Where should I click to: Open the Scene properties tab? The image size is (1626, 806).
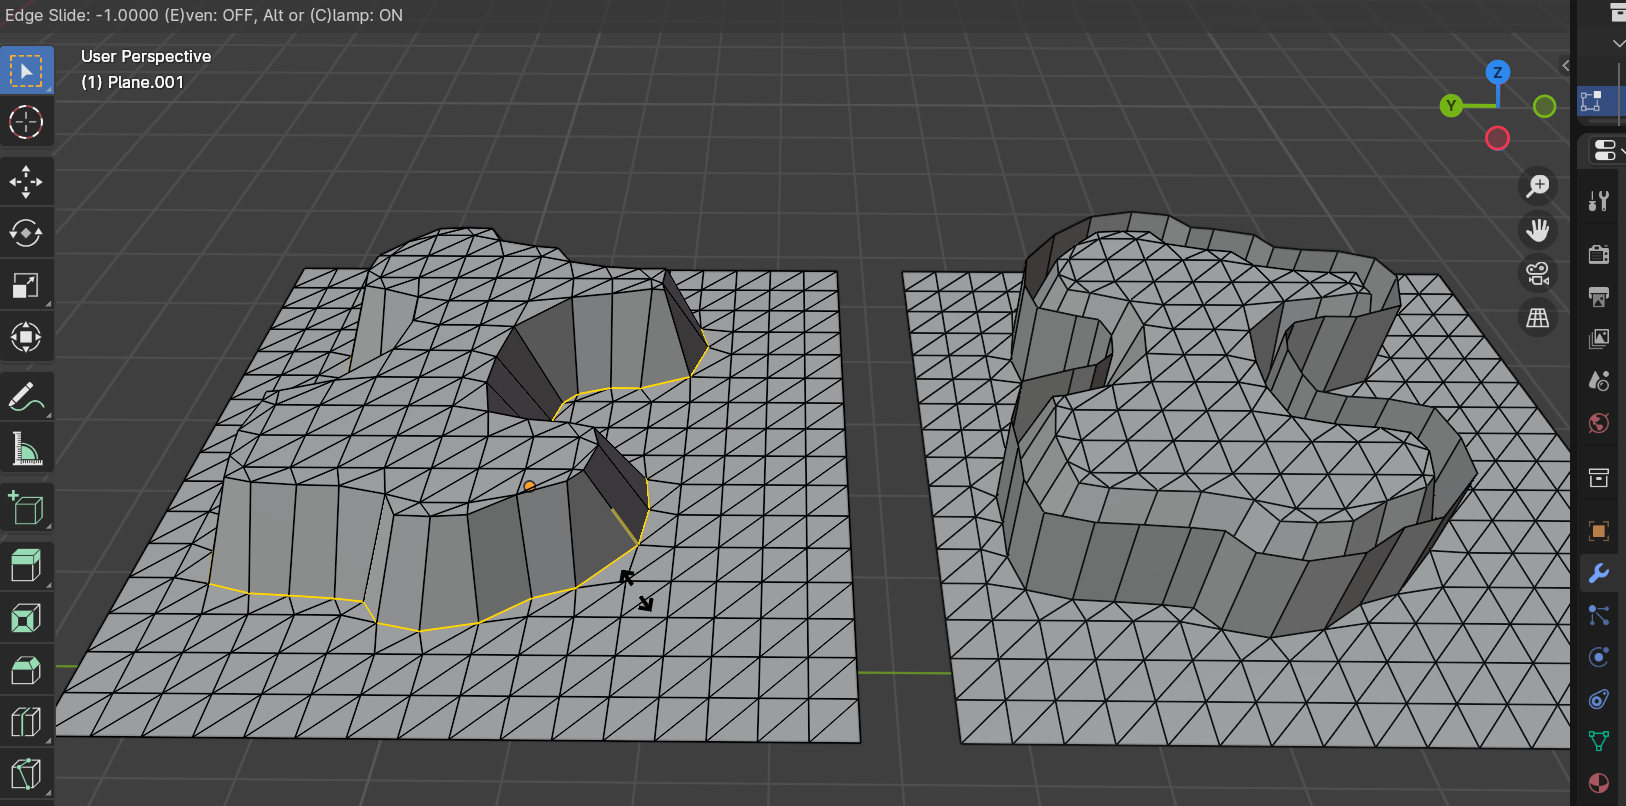tap(1599, 380)
